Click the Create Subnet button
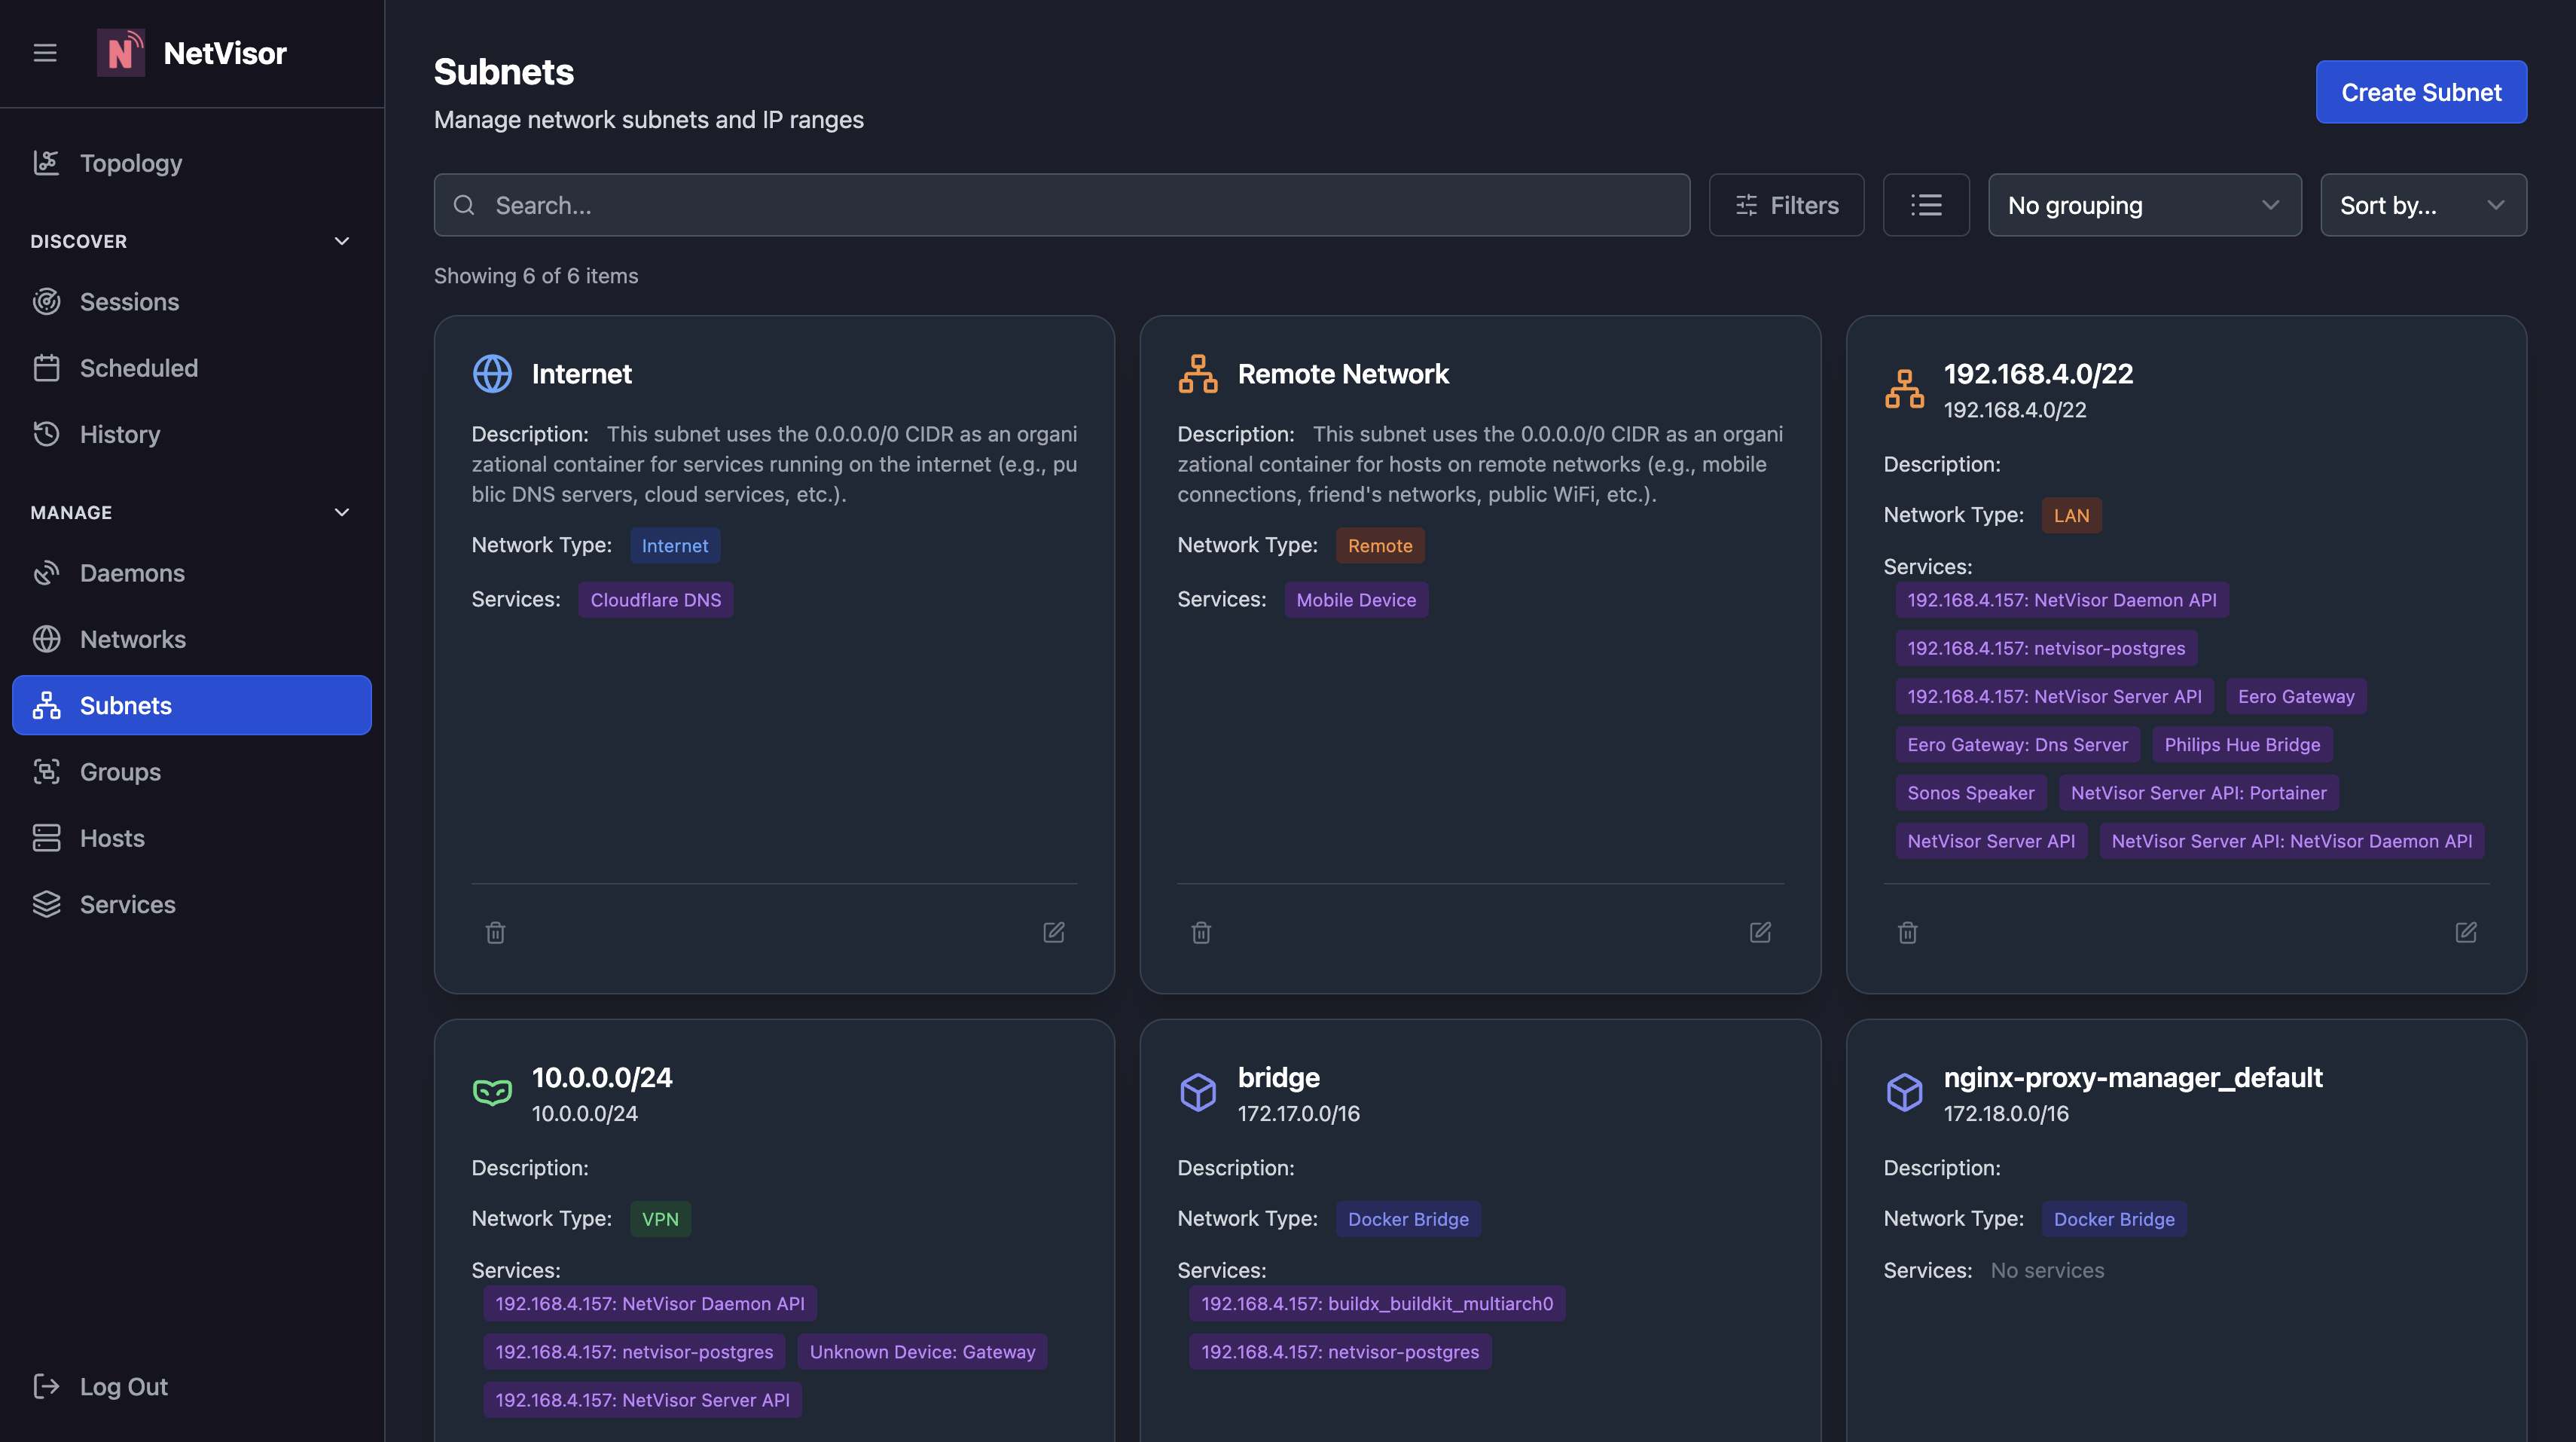The height and width of the screenshot is (1442, 2576). coord(2421,92)
